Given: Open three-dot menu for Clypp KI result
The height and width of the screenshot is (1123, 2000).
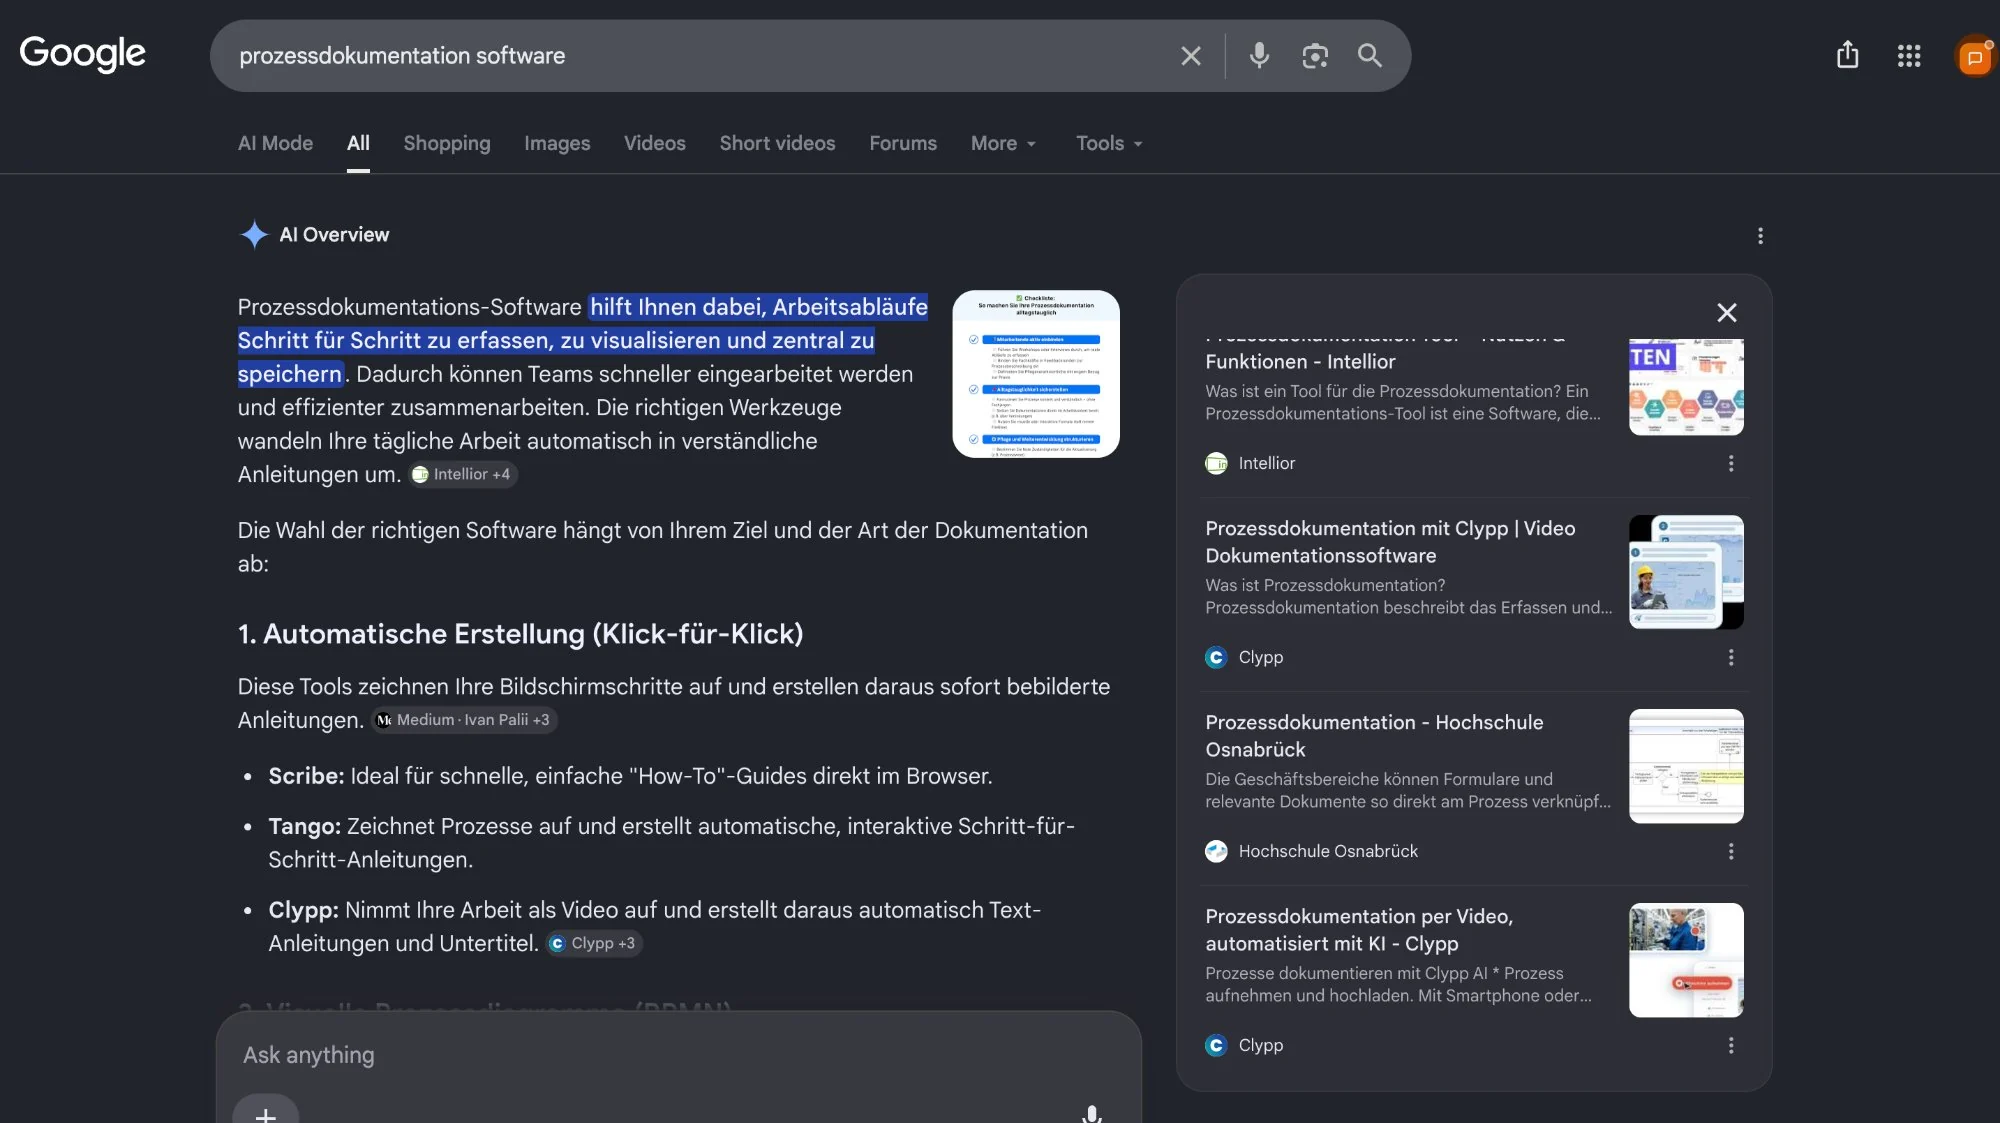Looking at the screenshot, I should [x=1731, y=1045].
